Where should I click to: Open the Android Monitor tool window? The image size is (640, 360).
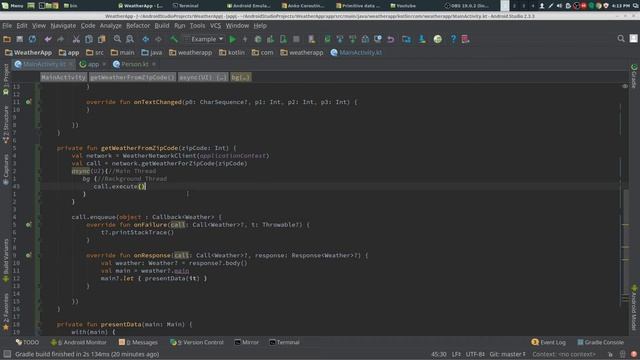(78, 342)
